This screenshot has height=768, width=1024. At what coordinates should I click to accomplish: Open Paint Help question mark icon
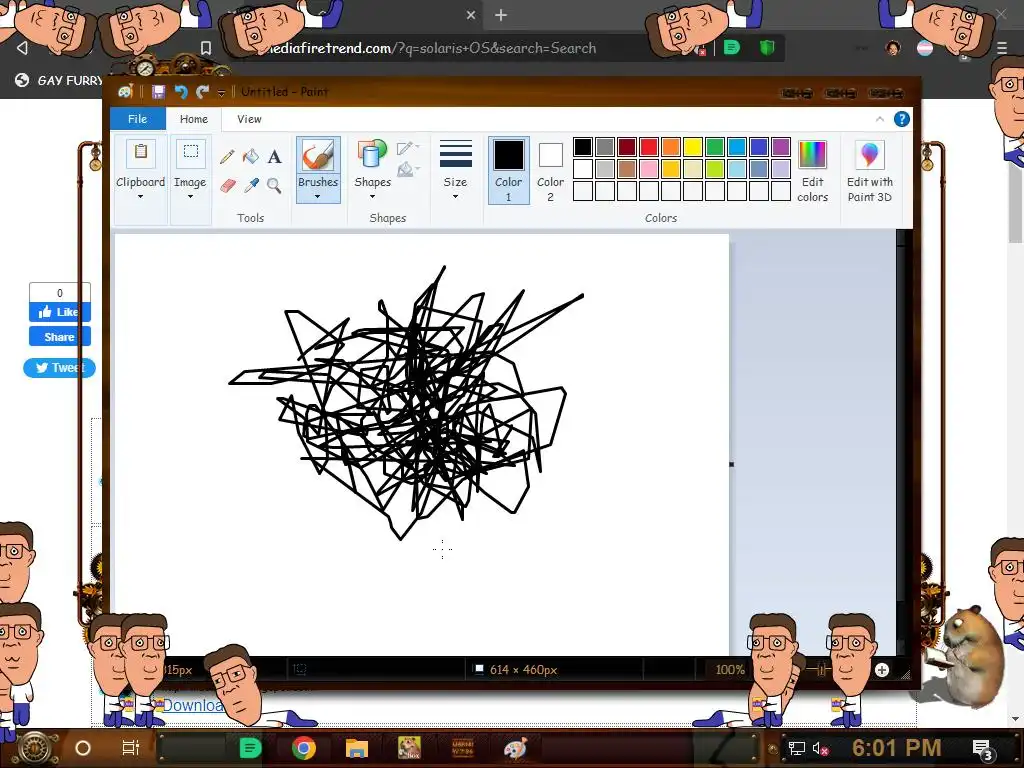point(901,119)
